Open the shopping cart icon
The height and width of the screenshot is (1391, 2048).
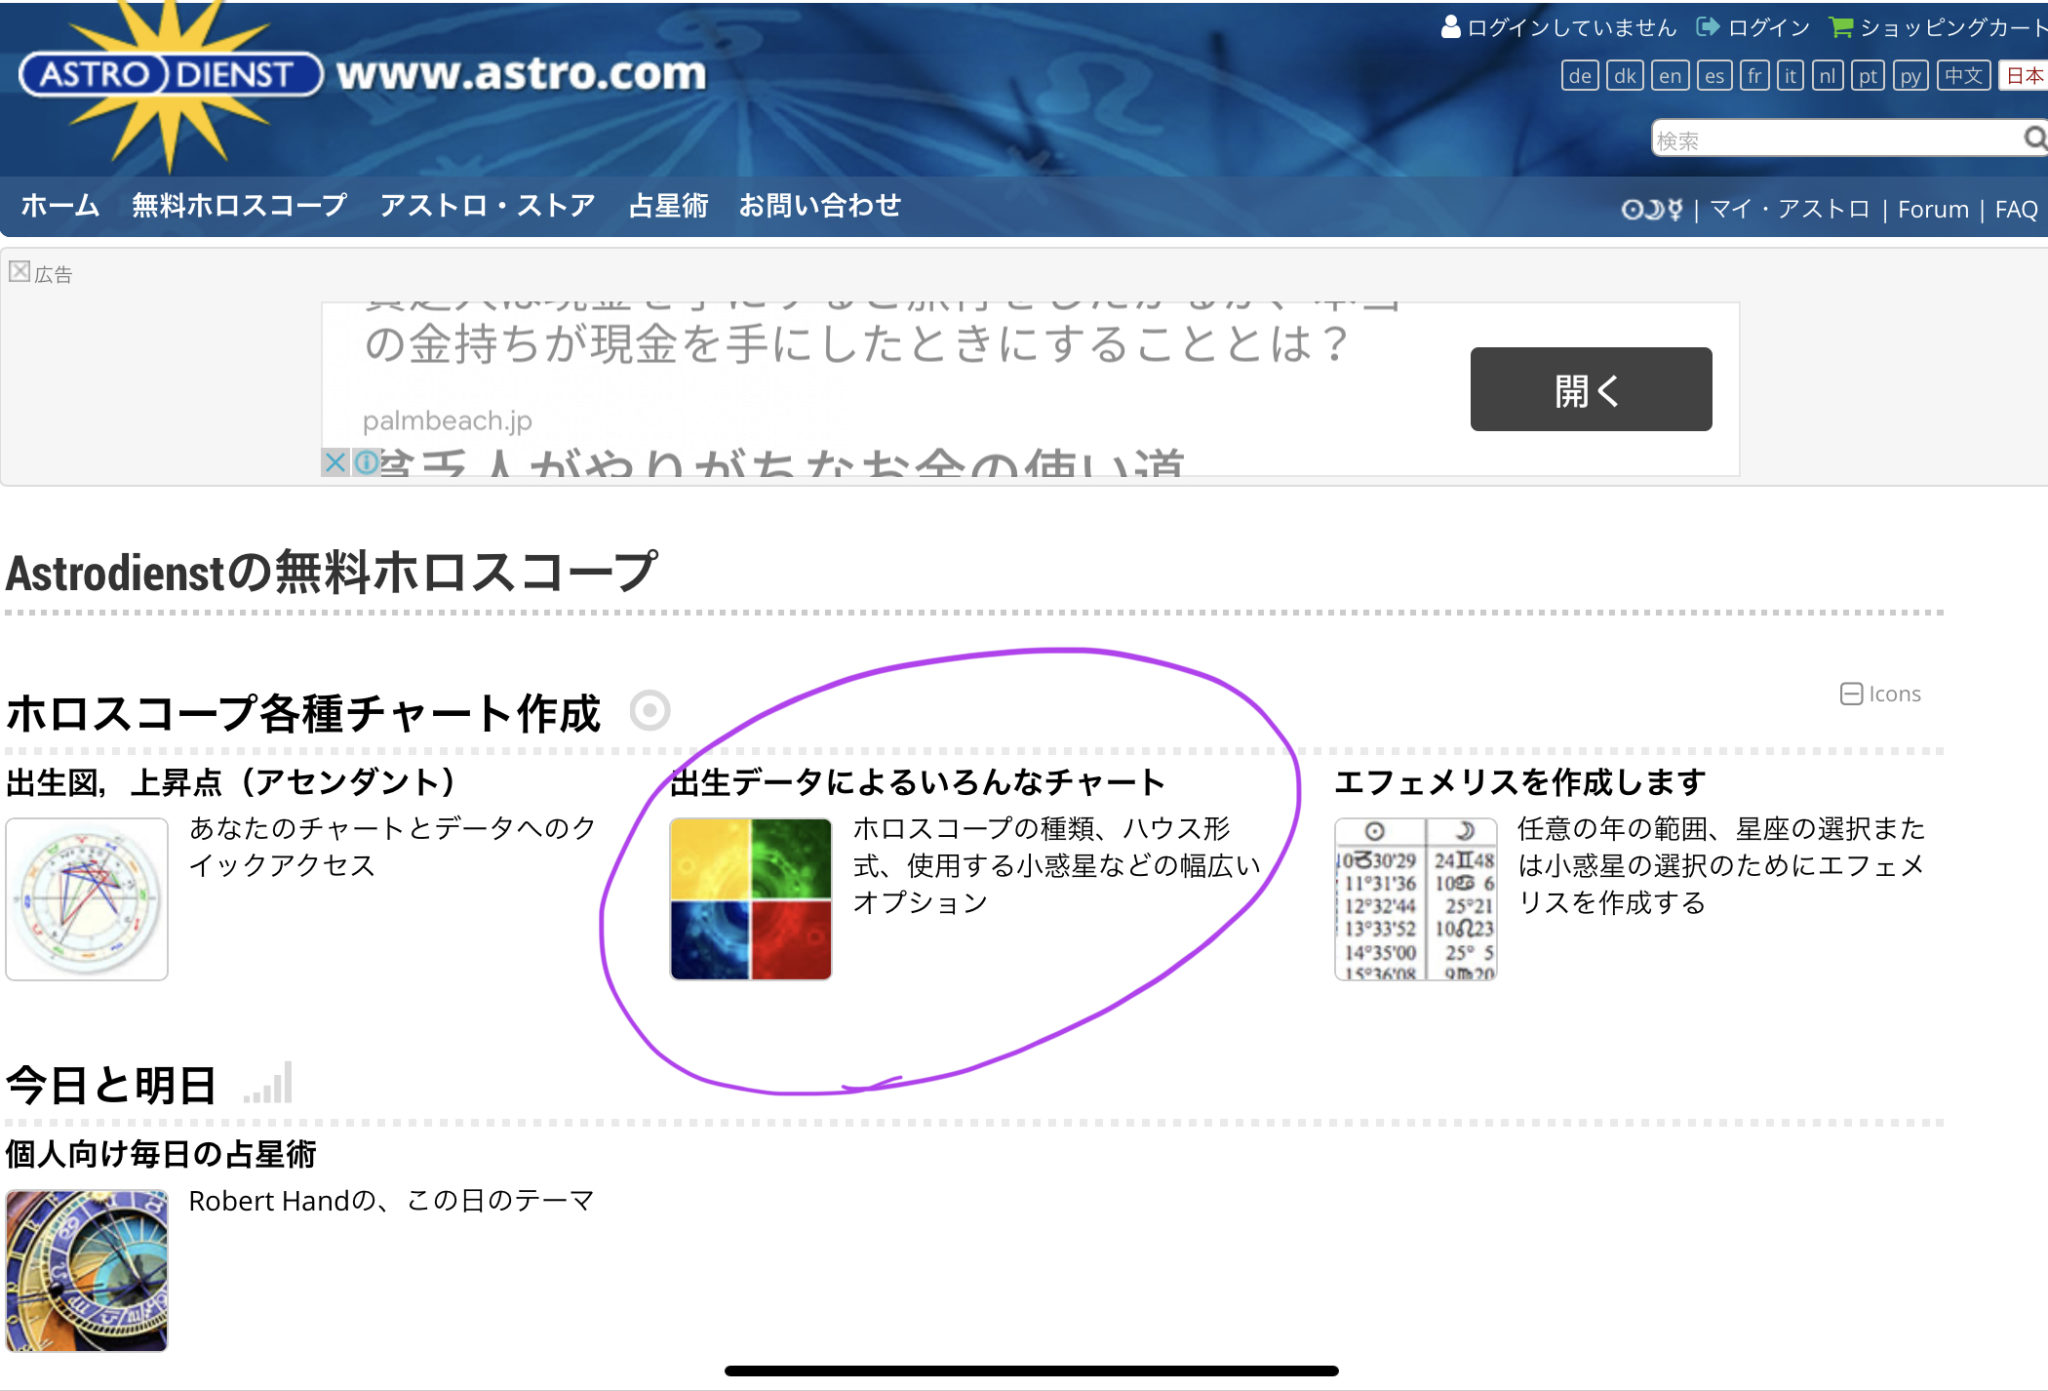click(1840, 27)
